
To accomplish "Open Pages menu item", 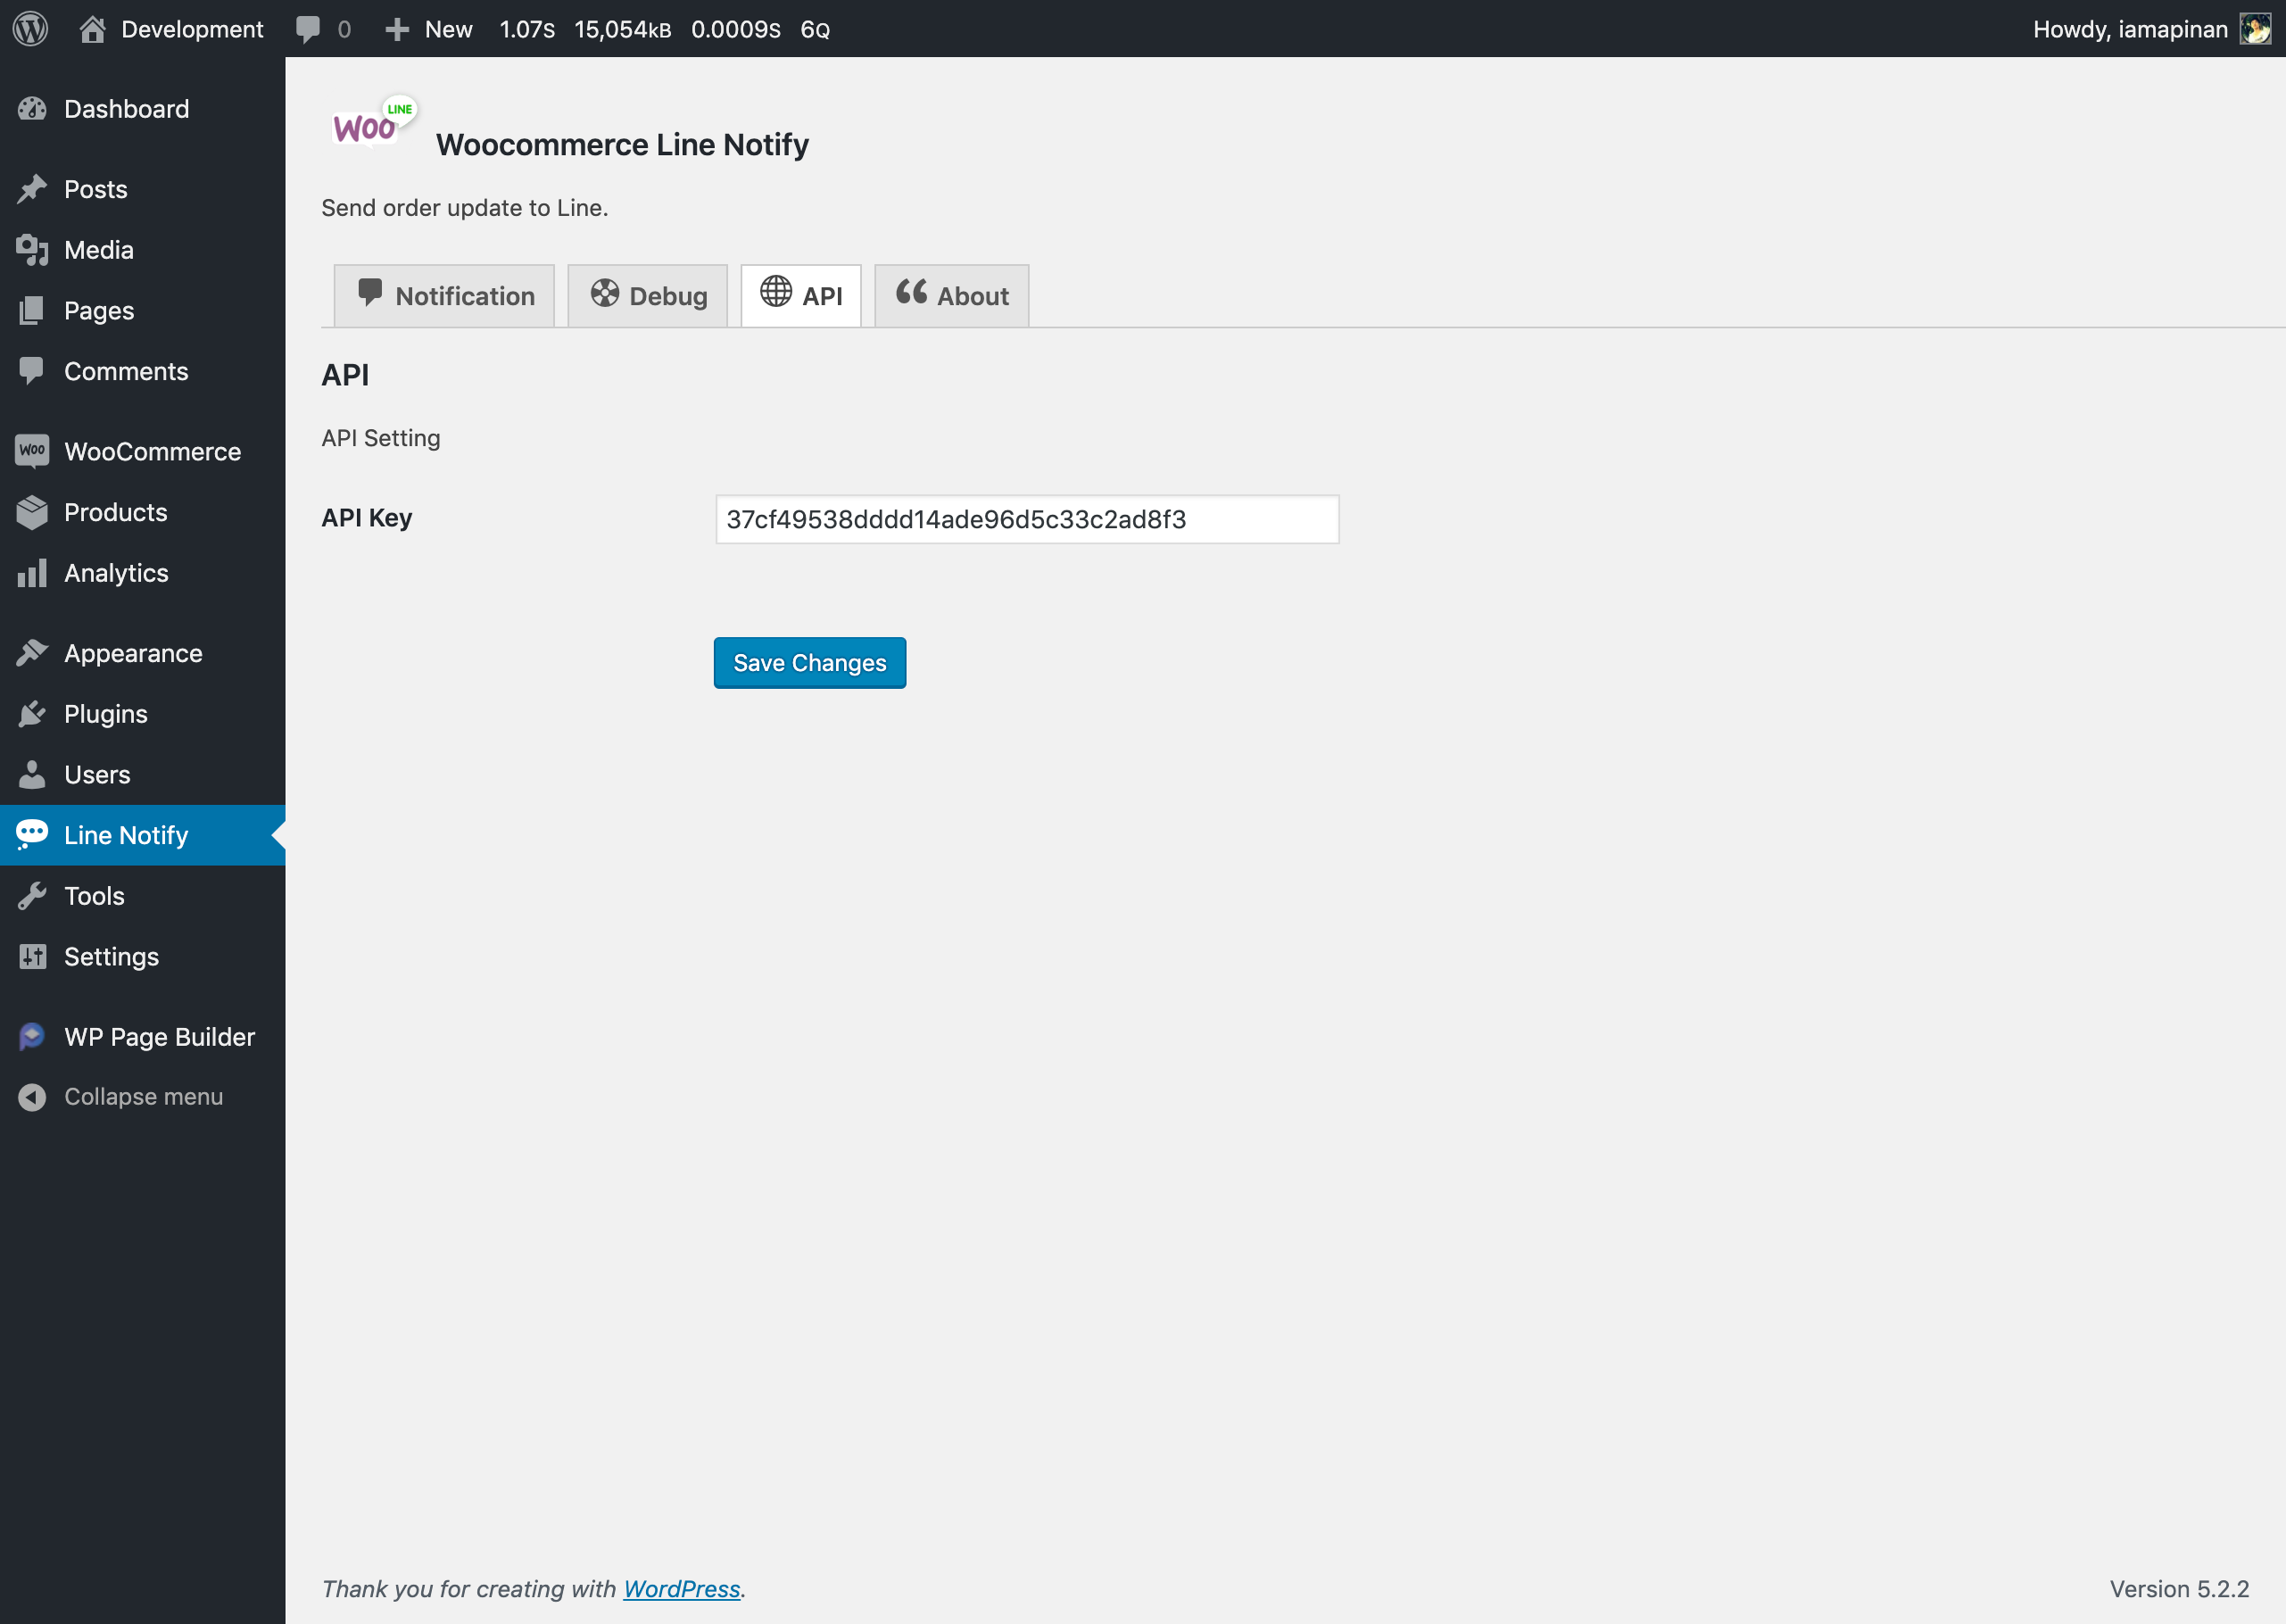I will point(99,311).
